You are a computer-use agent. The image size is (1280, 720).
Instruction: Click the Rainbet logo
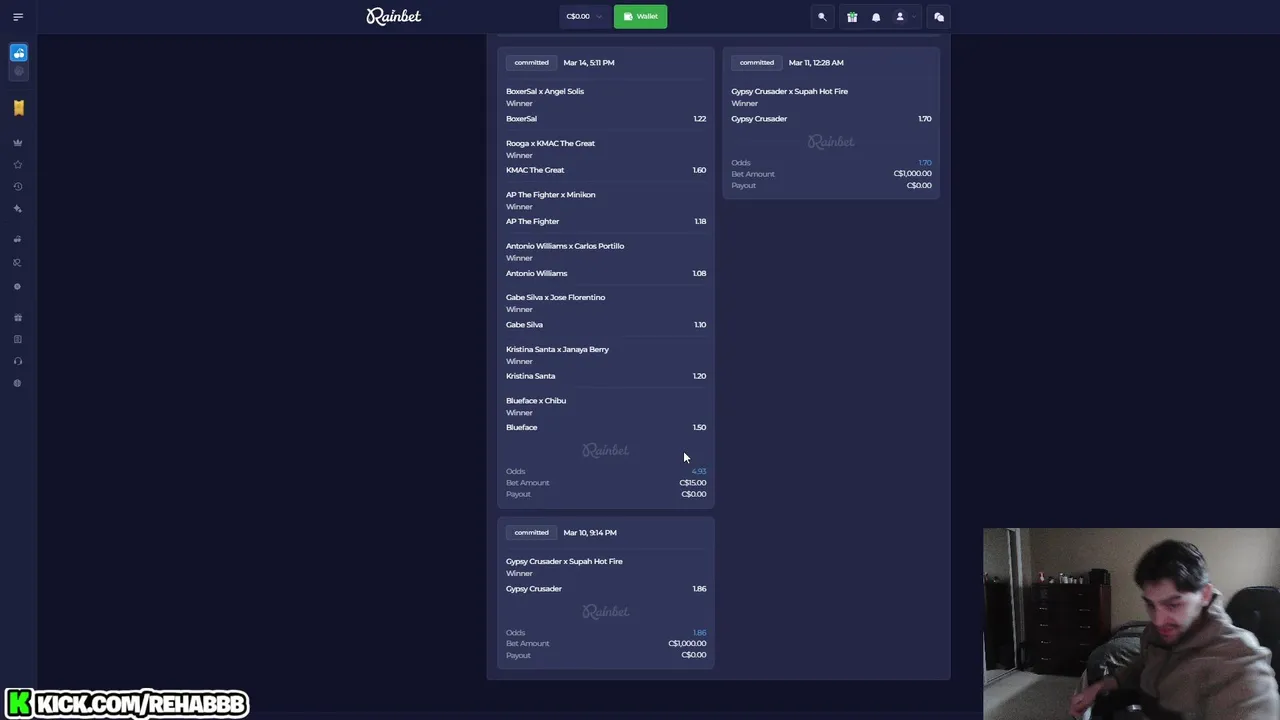[393, 16]
